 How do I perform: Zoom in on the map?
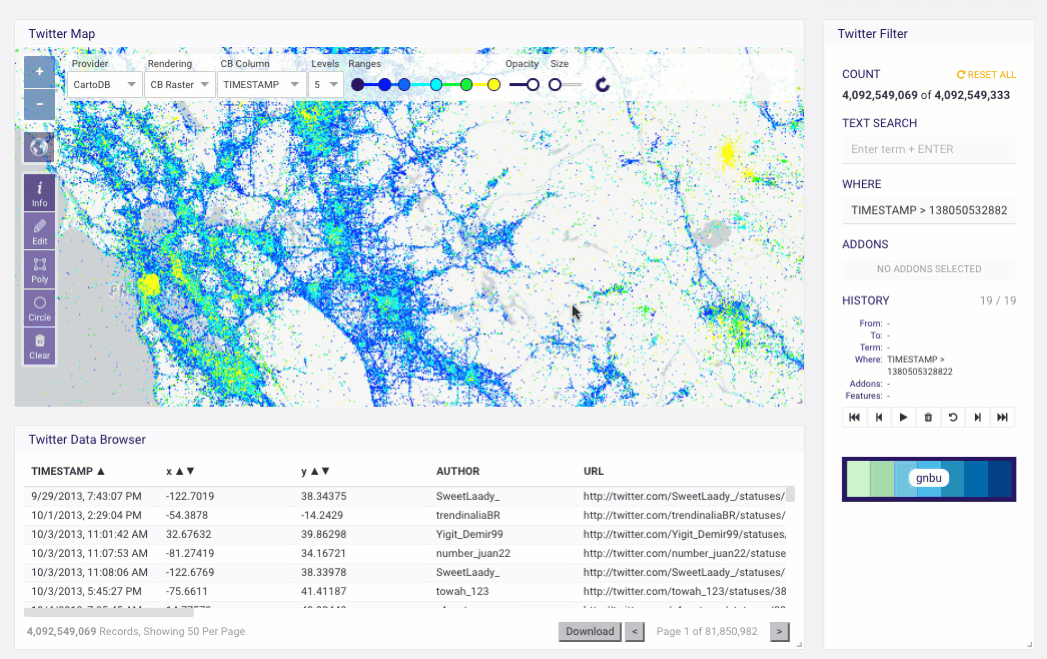point(39,72)
